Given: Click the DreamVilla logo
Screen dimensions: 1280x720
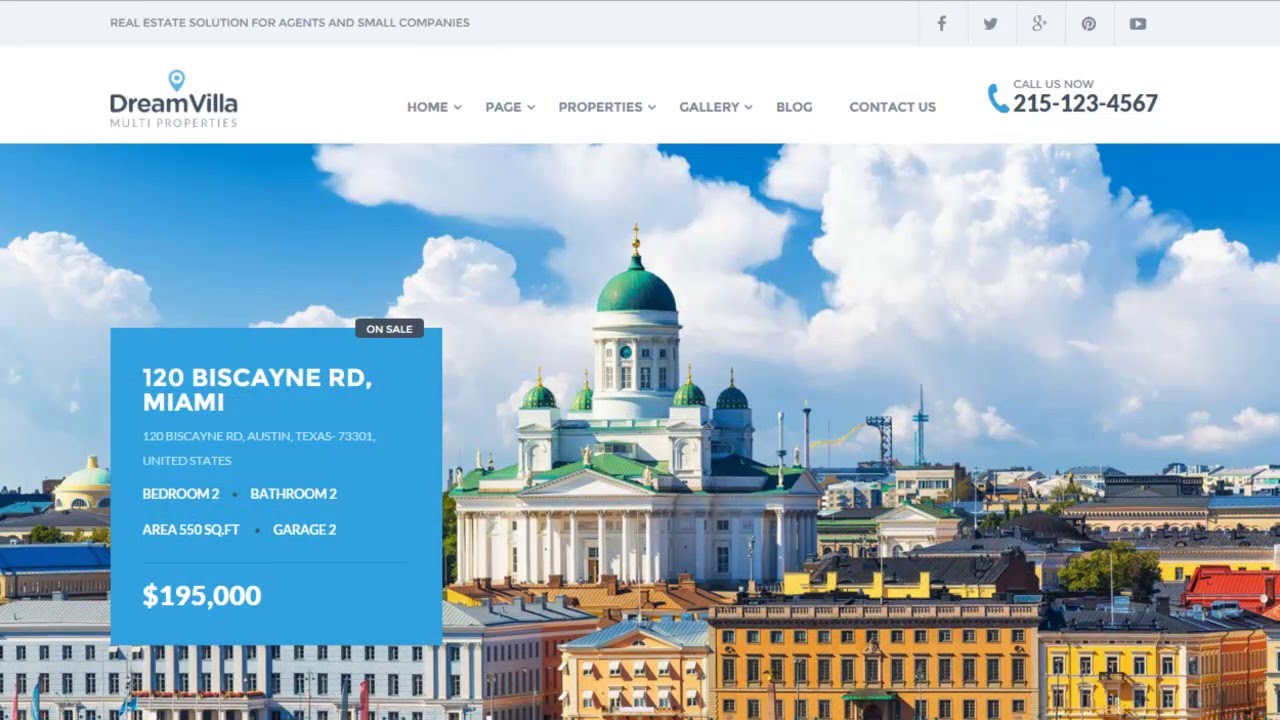Looking at the screenshot, I should click(x=174, y=98).
